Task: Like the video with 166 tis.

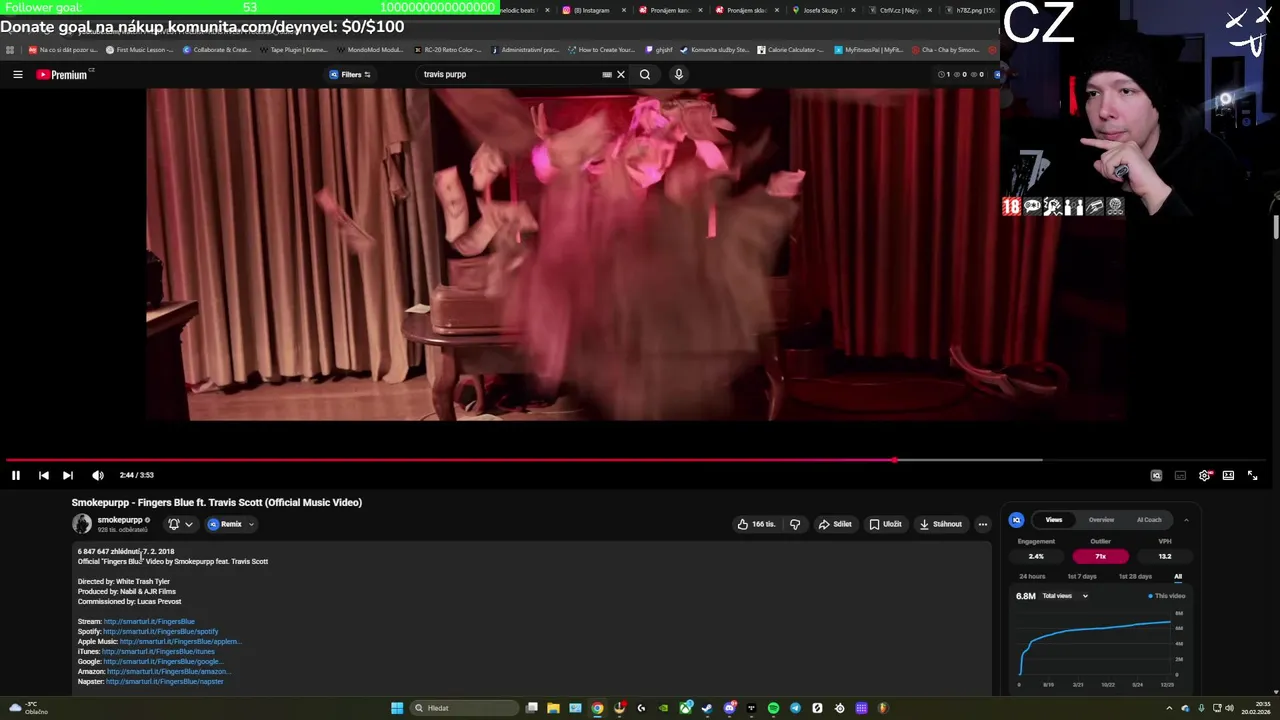Action: click(x=756, y=524)
